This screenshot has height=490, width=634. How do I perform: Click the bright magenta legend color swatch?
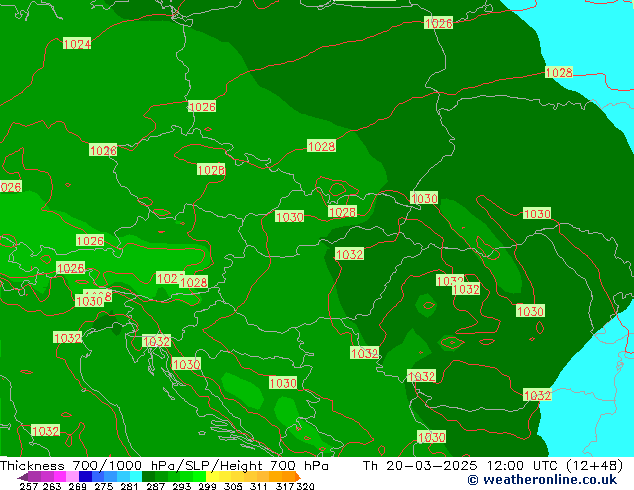click(x=60, y=476)
